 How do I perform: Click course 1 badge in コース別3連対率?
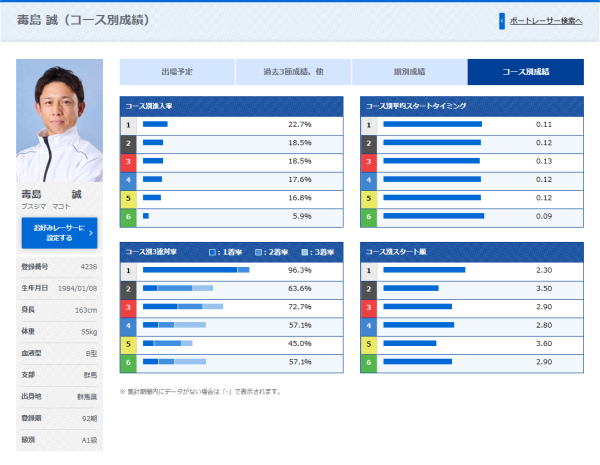(129, 271)
